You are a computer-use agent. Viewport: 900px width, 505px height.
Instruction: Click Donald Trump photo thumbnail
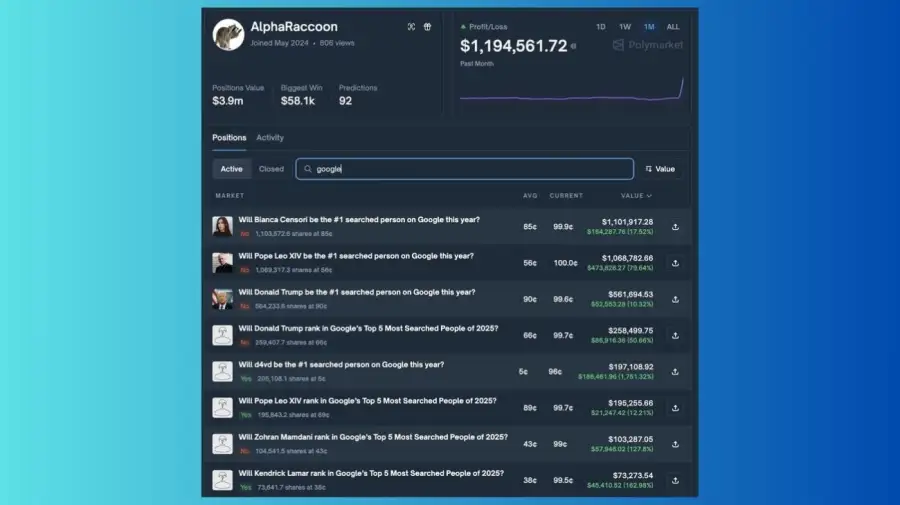(222, 299)
